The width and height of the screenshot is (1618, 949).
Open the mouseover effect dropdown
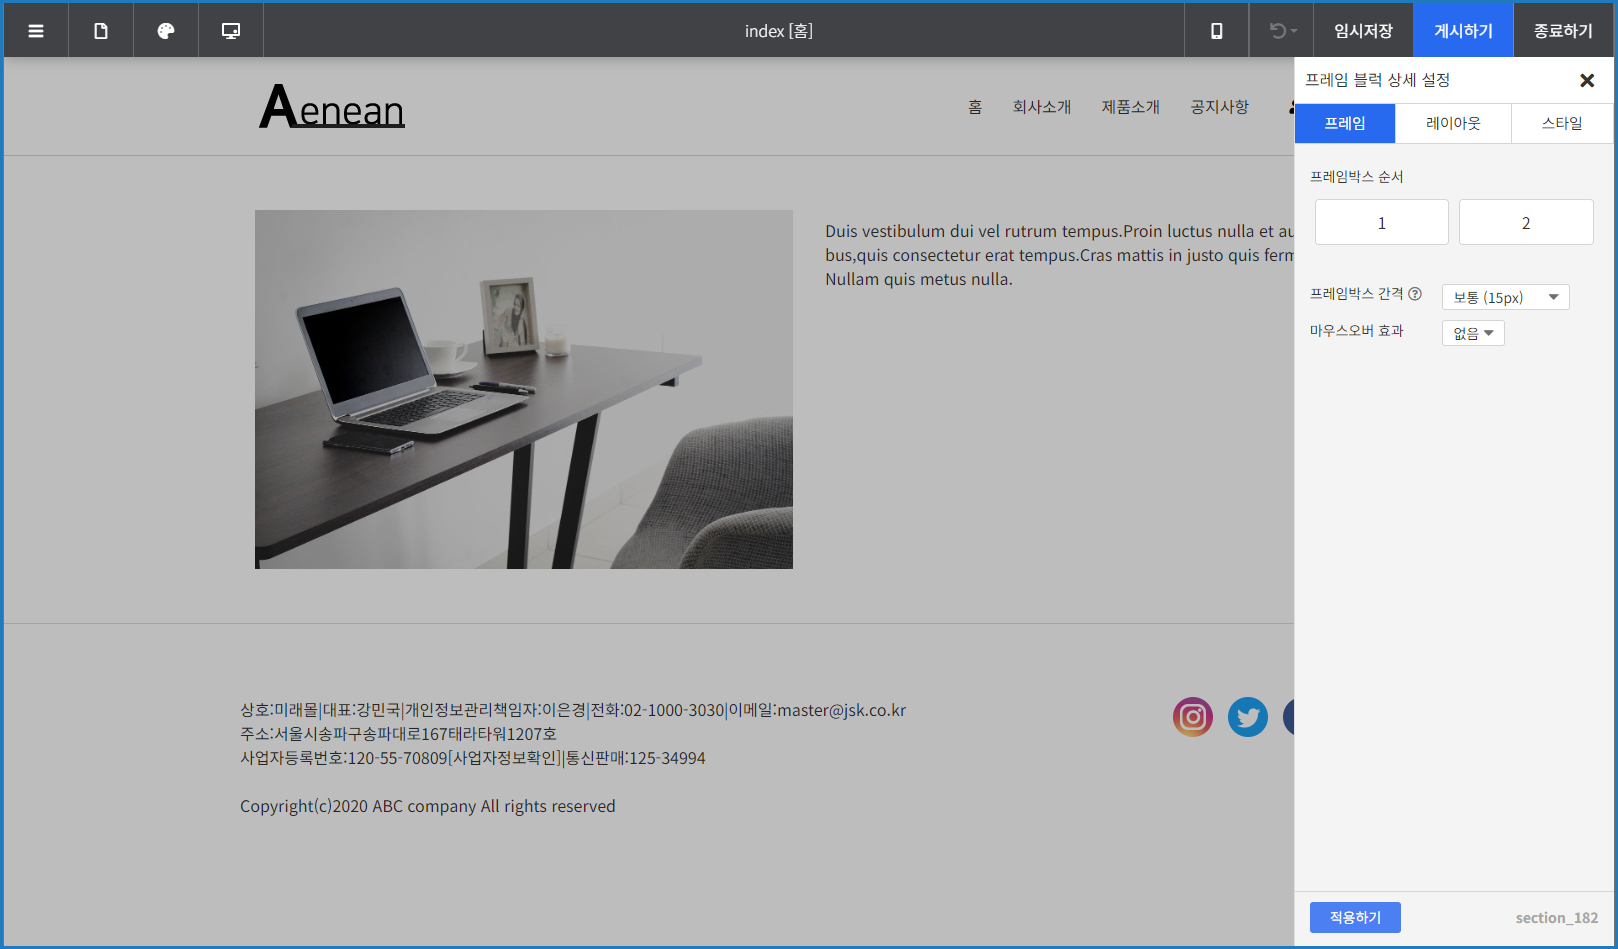(1472, 333)
